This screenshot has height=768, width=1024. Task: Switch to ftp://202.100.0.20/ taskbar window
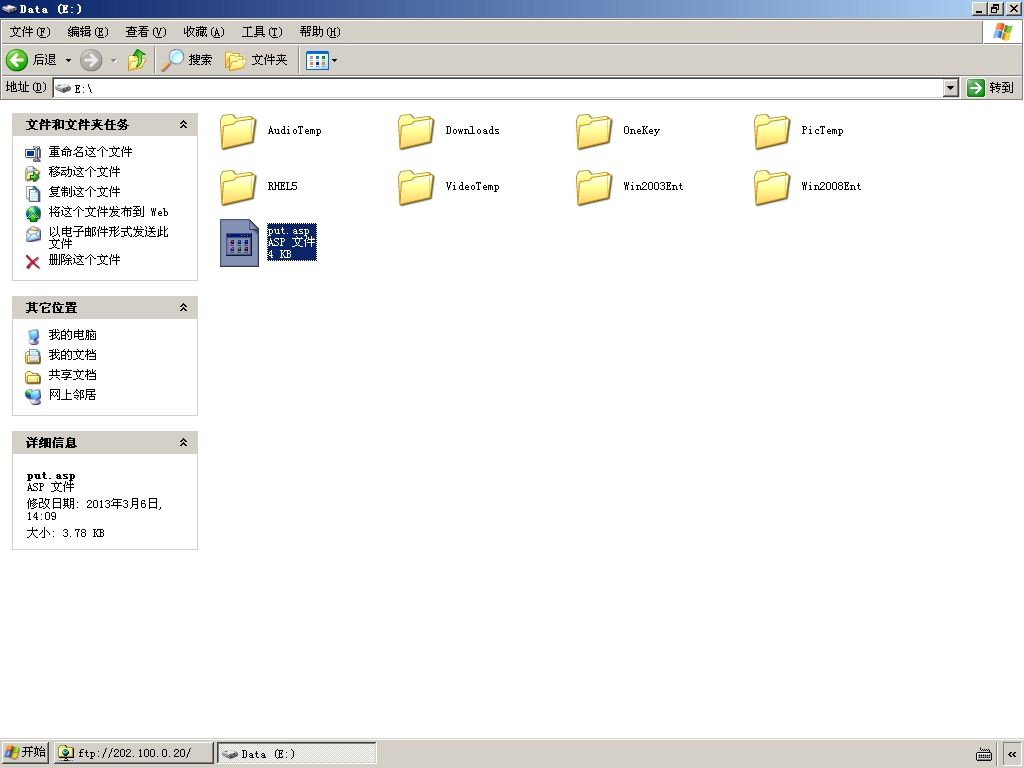point(134,753)
